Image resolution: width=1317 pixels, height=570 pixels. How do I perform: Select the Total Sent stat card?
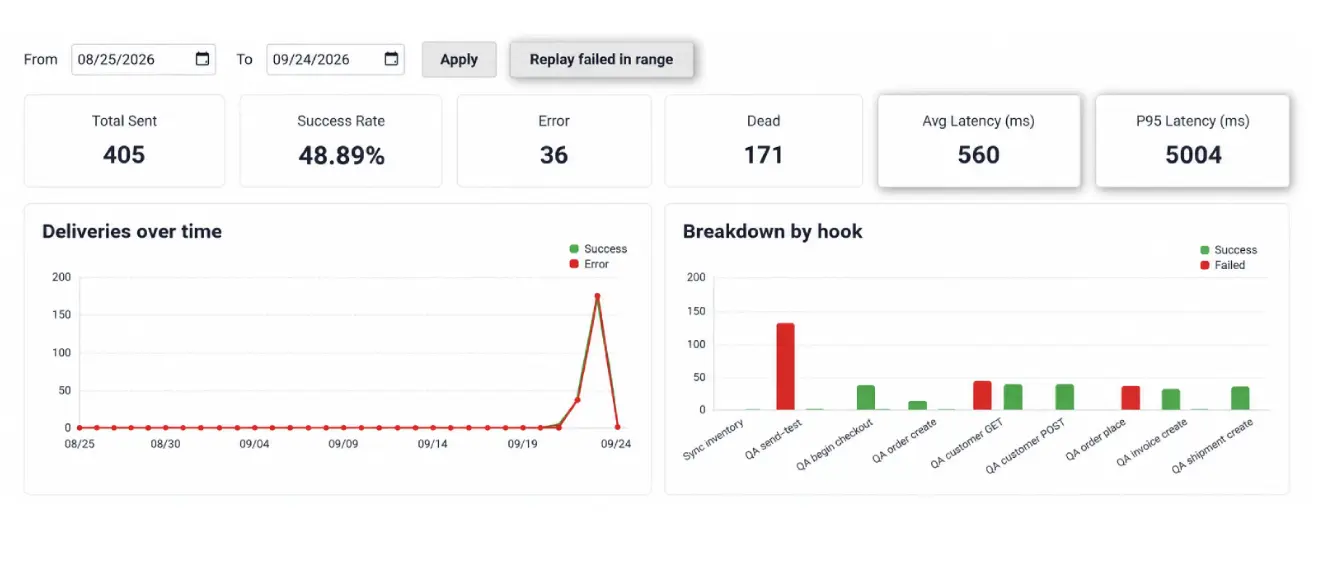coord(124,141)
